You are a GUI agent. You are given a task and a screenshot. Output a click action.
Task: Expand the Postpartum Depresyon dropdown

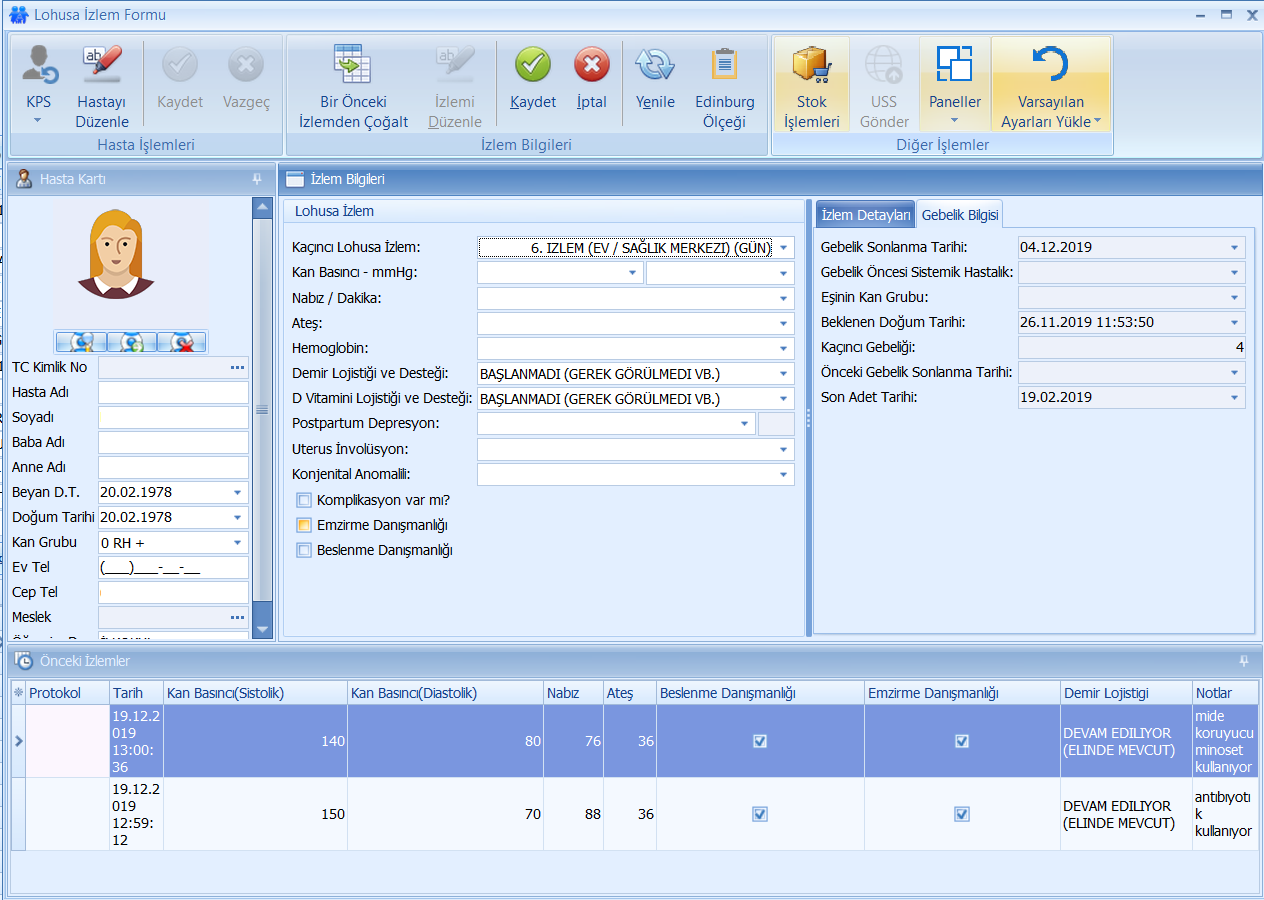pyautogui.click(x=745, y=424)
